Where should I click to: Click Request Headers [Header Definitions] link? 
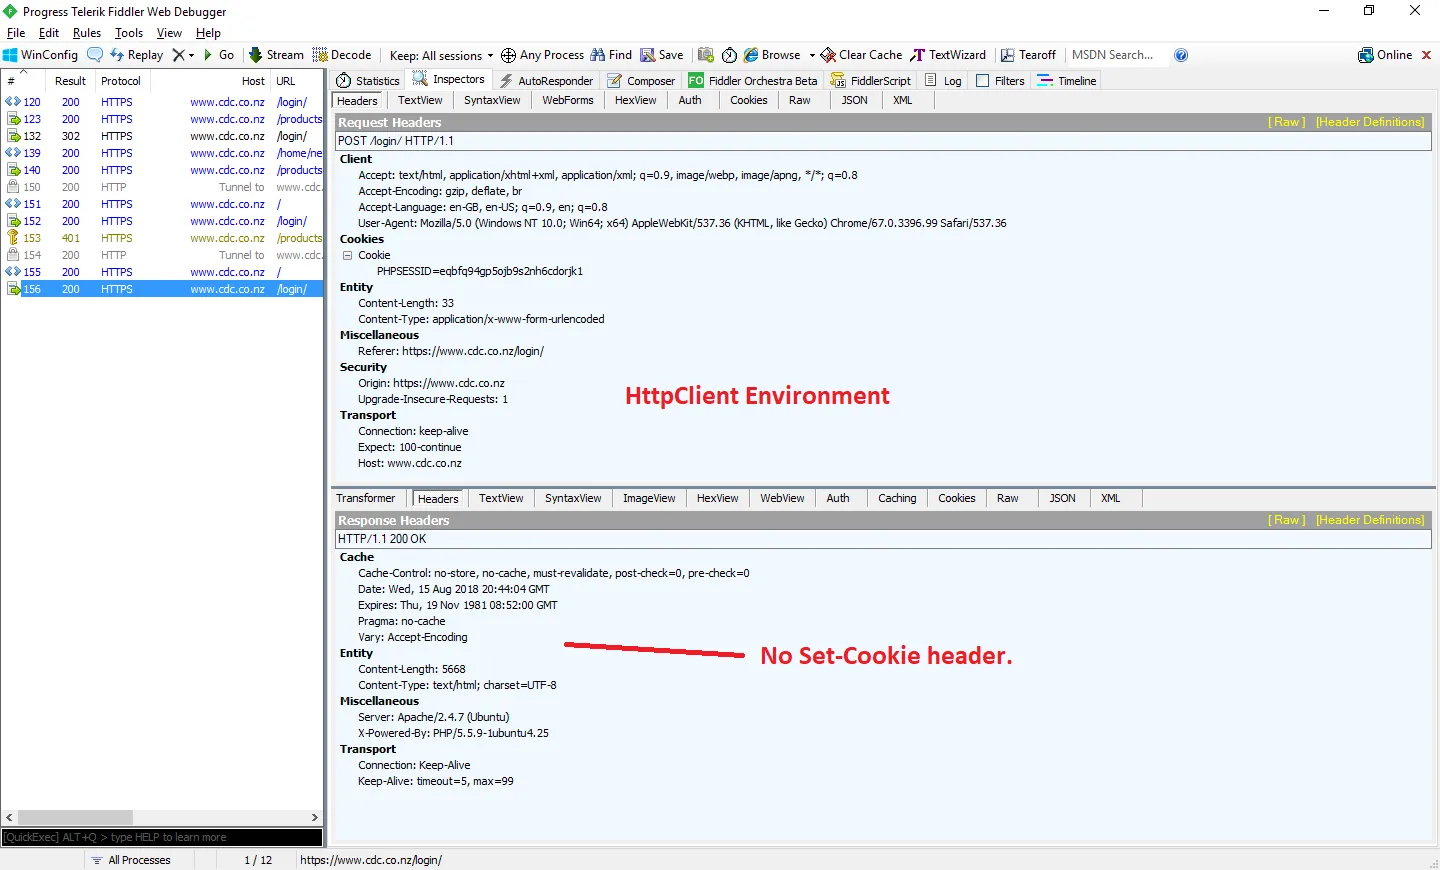coord(1370,122)
